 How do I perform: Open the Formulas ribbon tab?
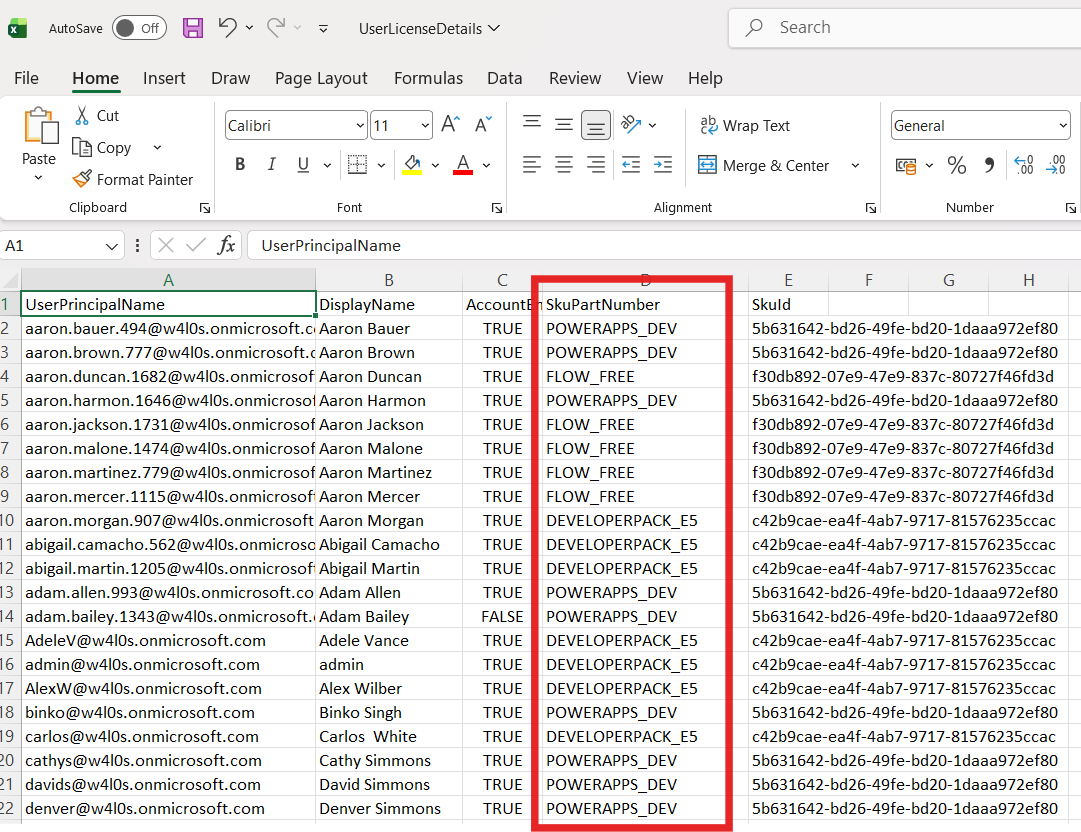tap(428, 78)
